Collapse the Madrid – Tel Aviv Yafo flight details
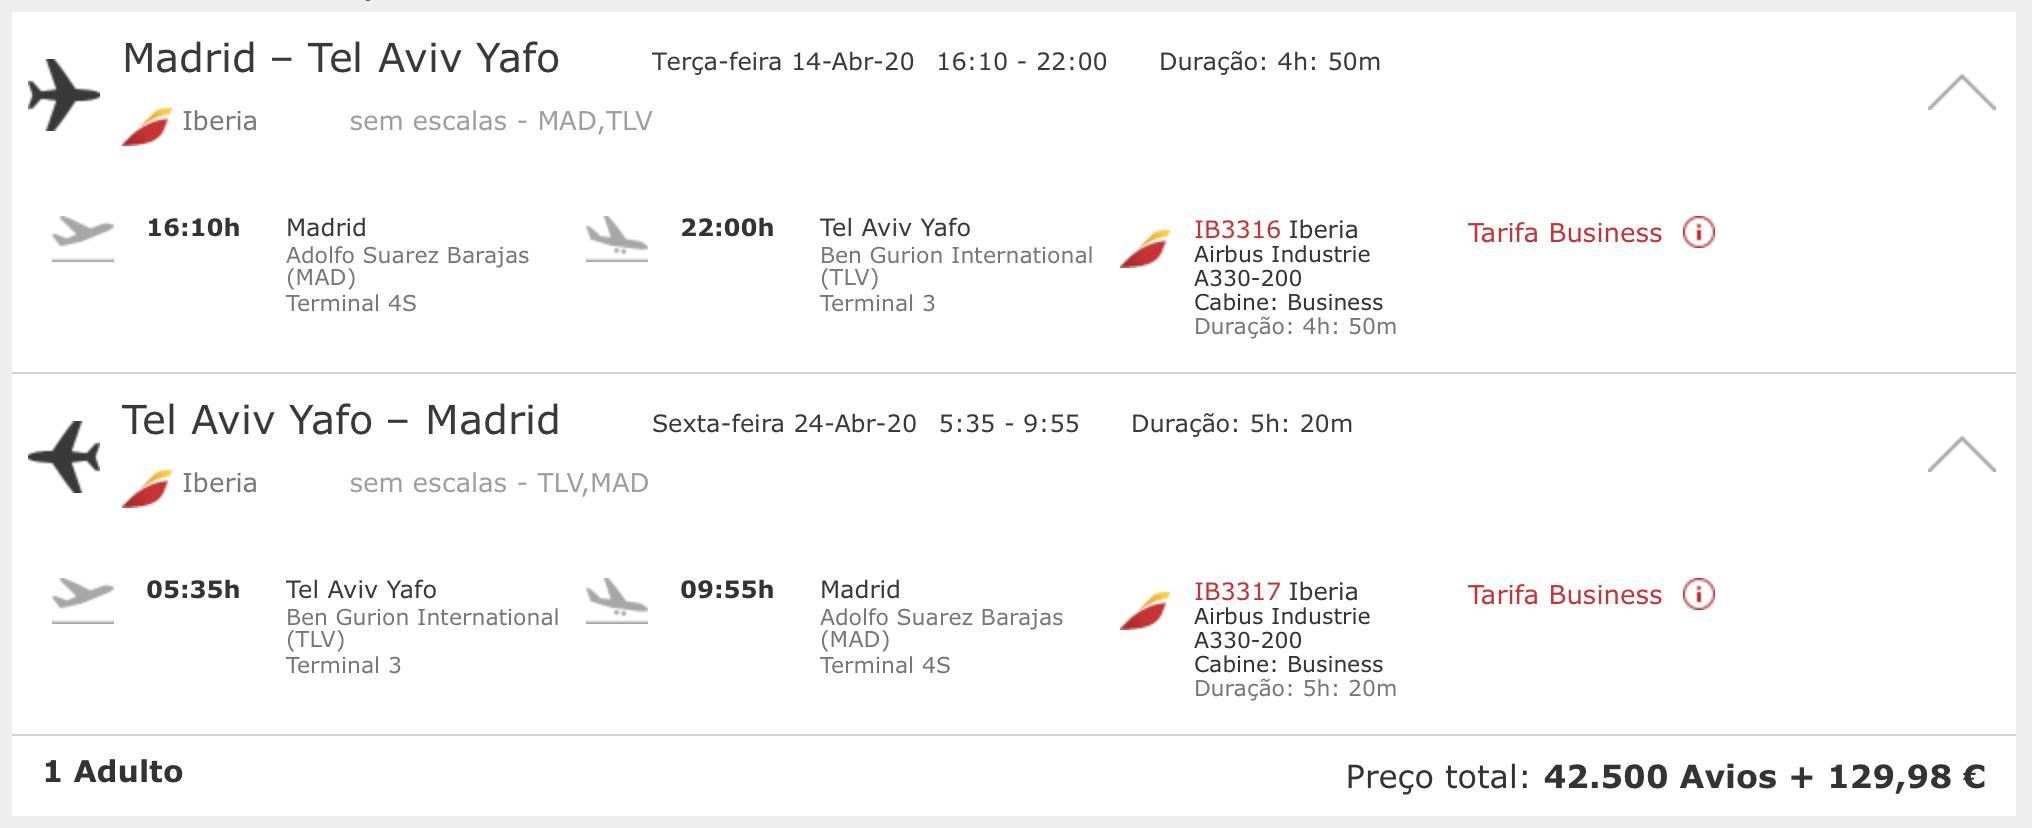The image size is (2032, 828). coord(1961,93)
